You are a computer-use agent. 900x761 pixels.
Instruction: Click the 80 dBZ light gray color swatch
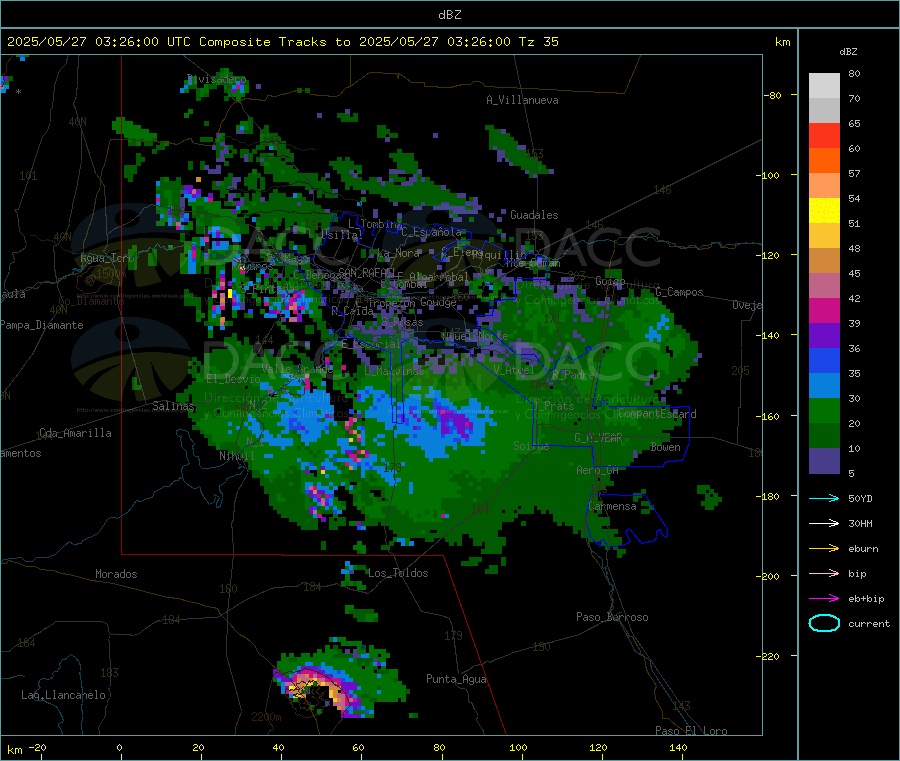click(824, 86)
